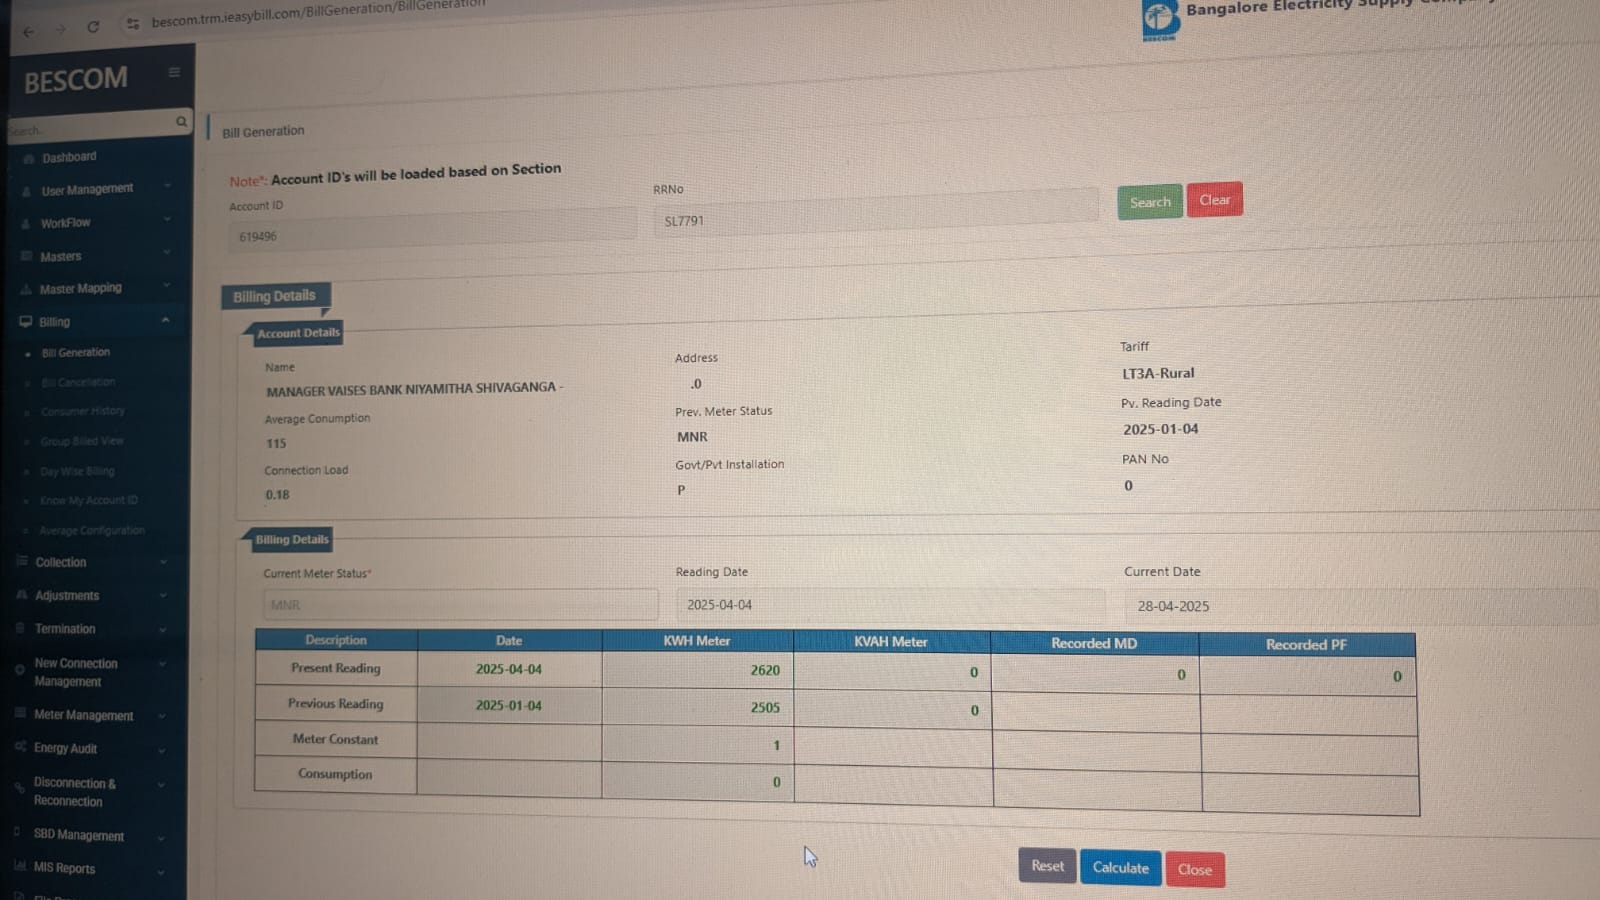Click the Master Mapping icon
1600x900 pixels.
click(x=26, y=289)
